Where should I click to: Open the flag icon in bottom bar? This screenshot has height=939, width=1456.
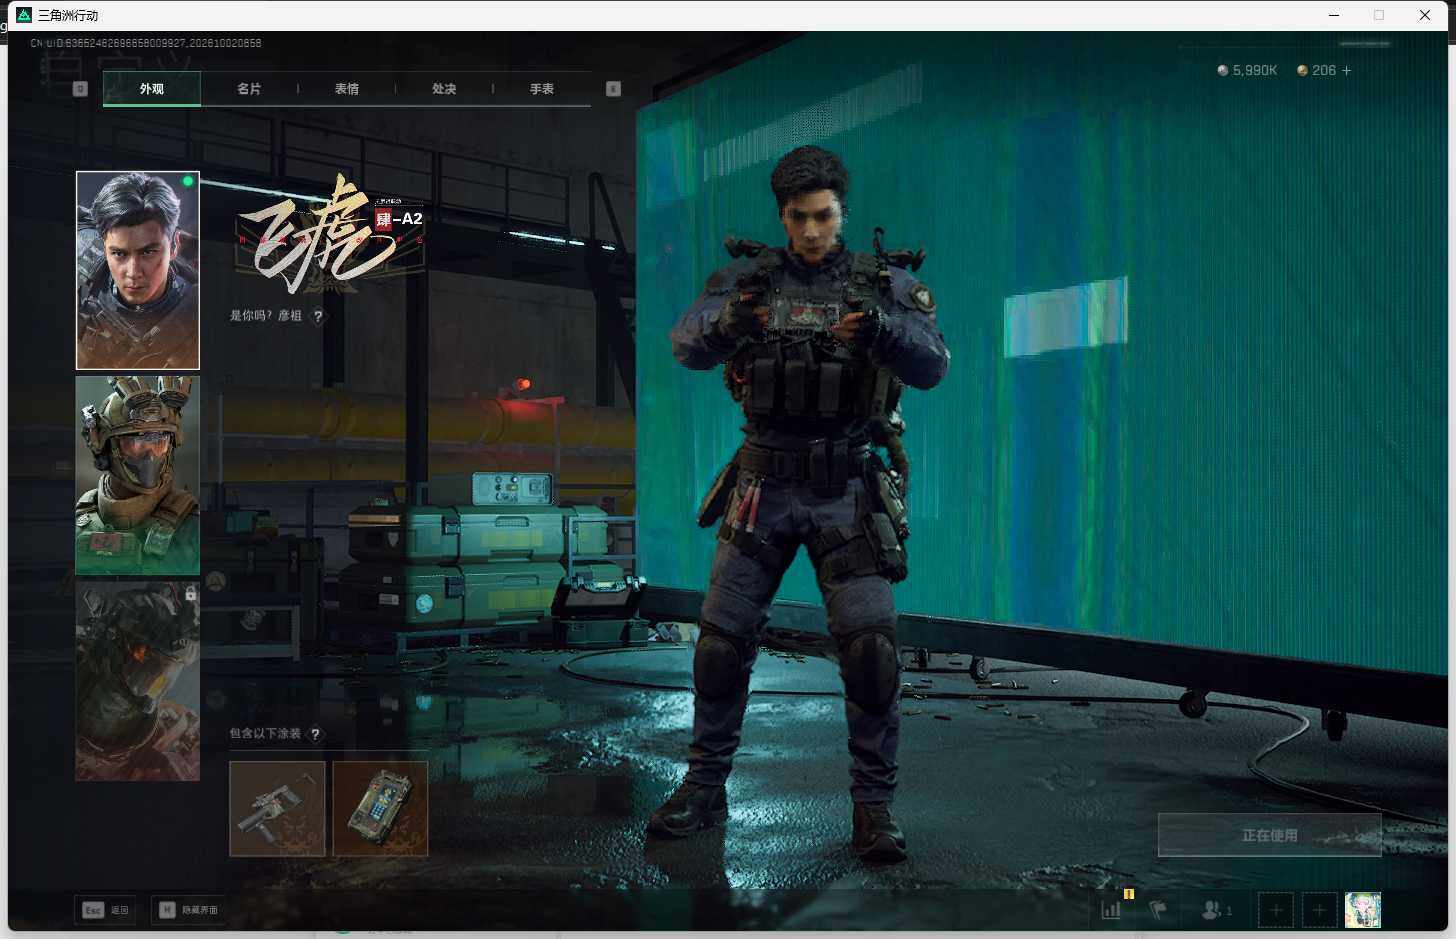point(1158,910)
